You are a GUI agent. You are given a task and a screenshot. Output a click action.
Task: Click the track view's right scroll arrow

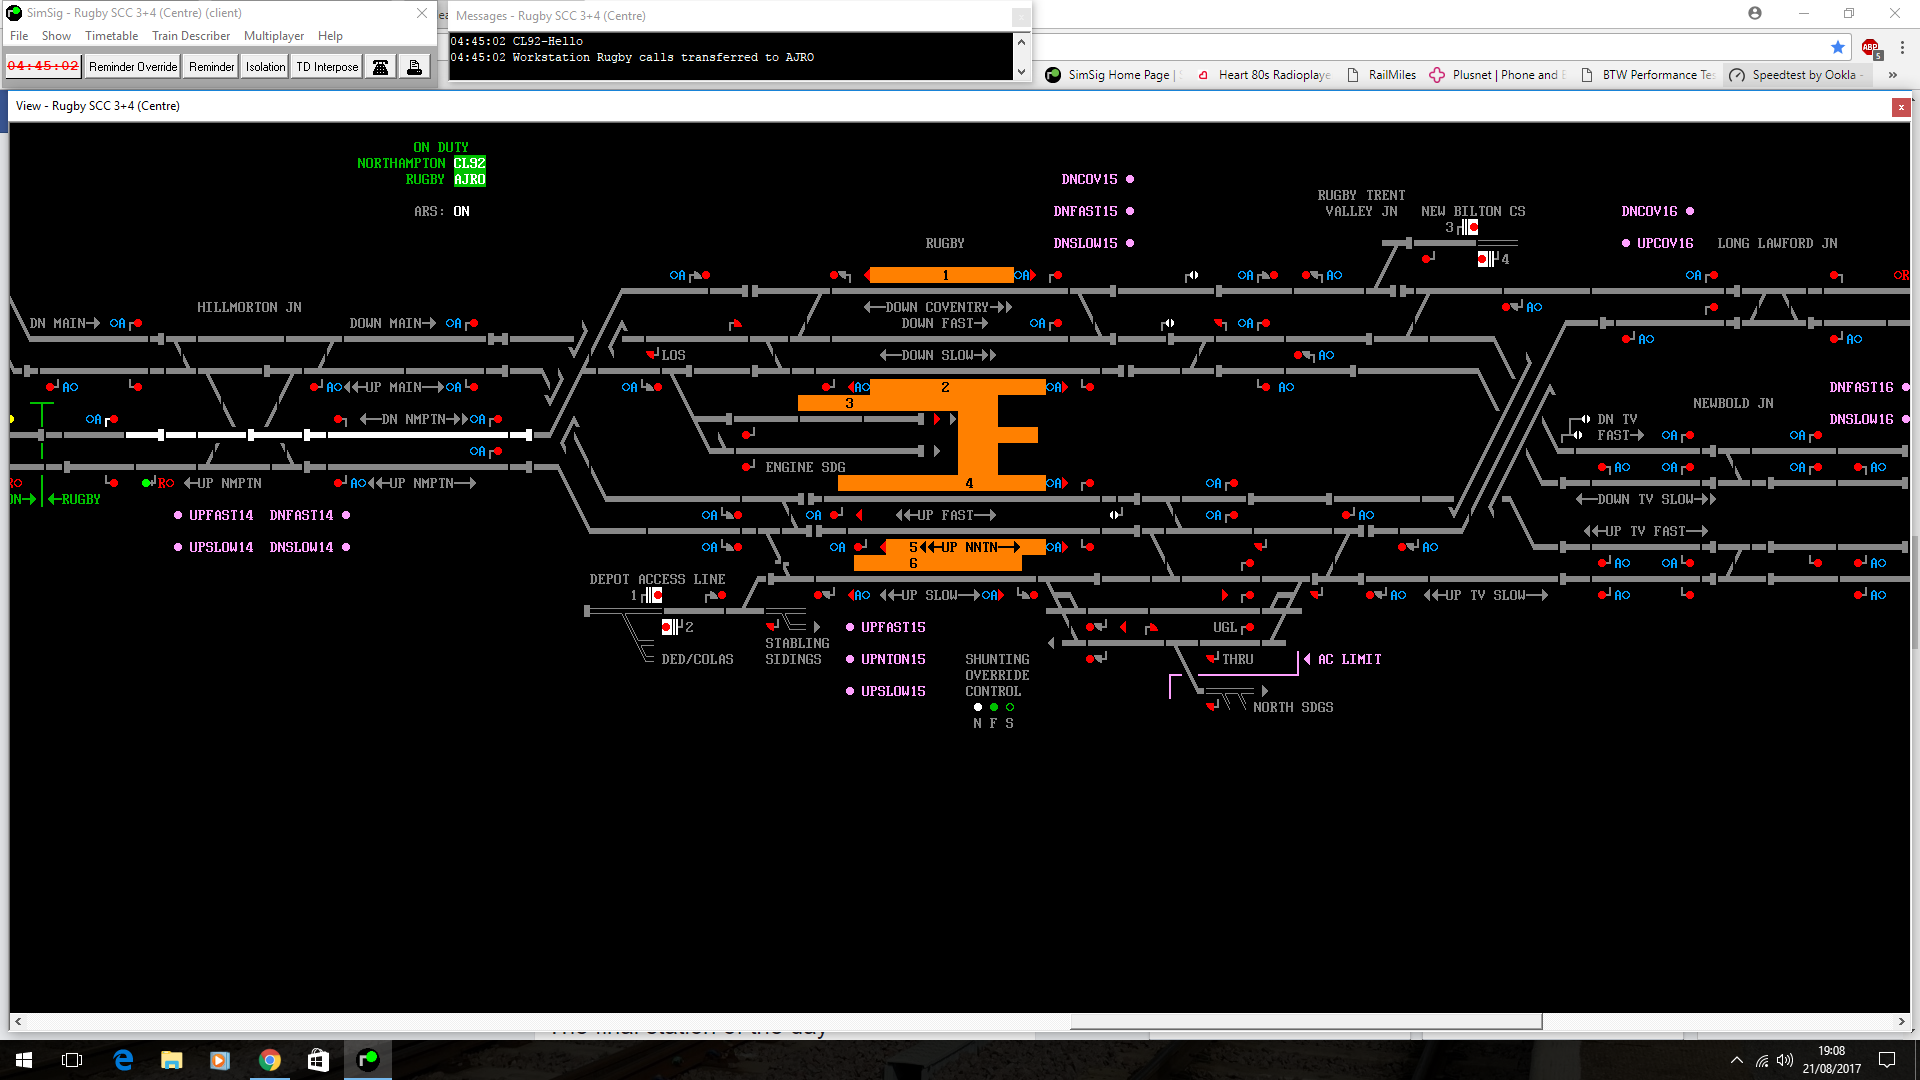[x=1902, y=1022]
